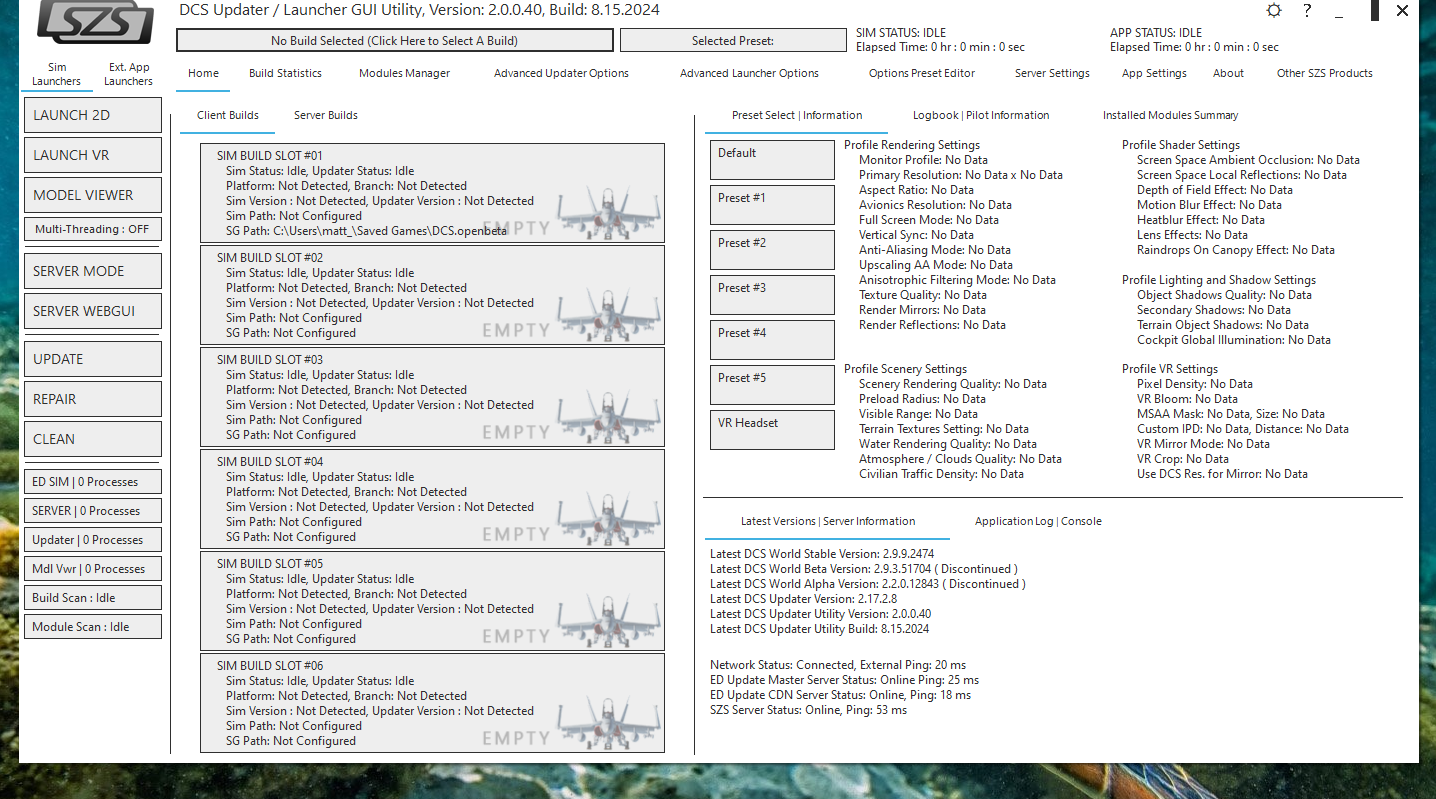Open Modules Manager tab

(x=404, y=73)
